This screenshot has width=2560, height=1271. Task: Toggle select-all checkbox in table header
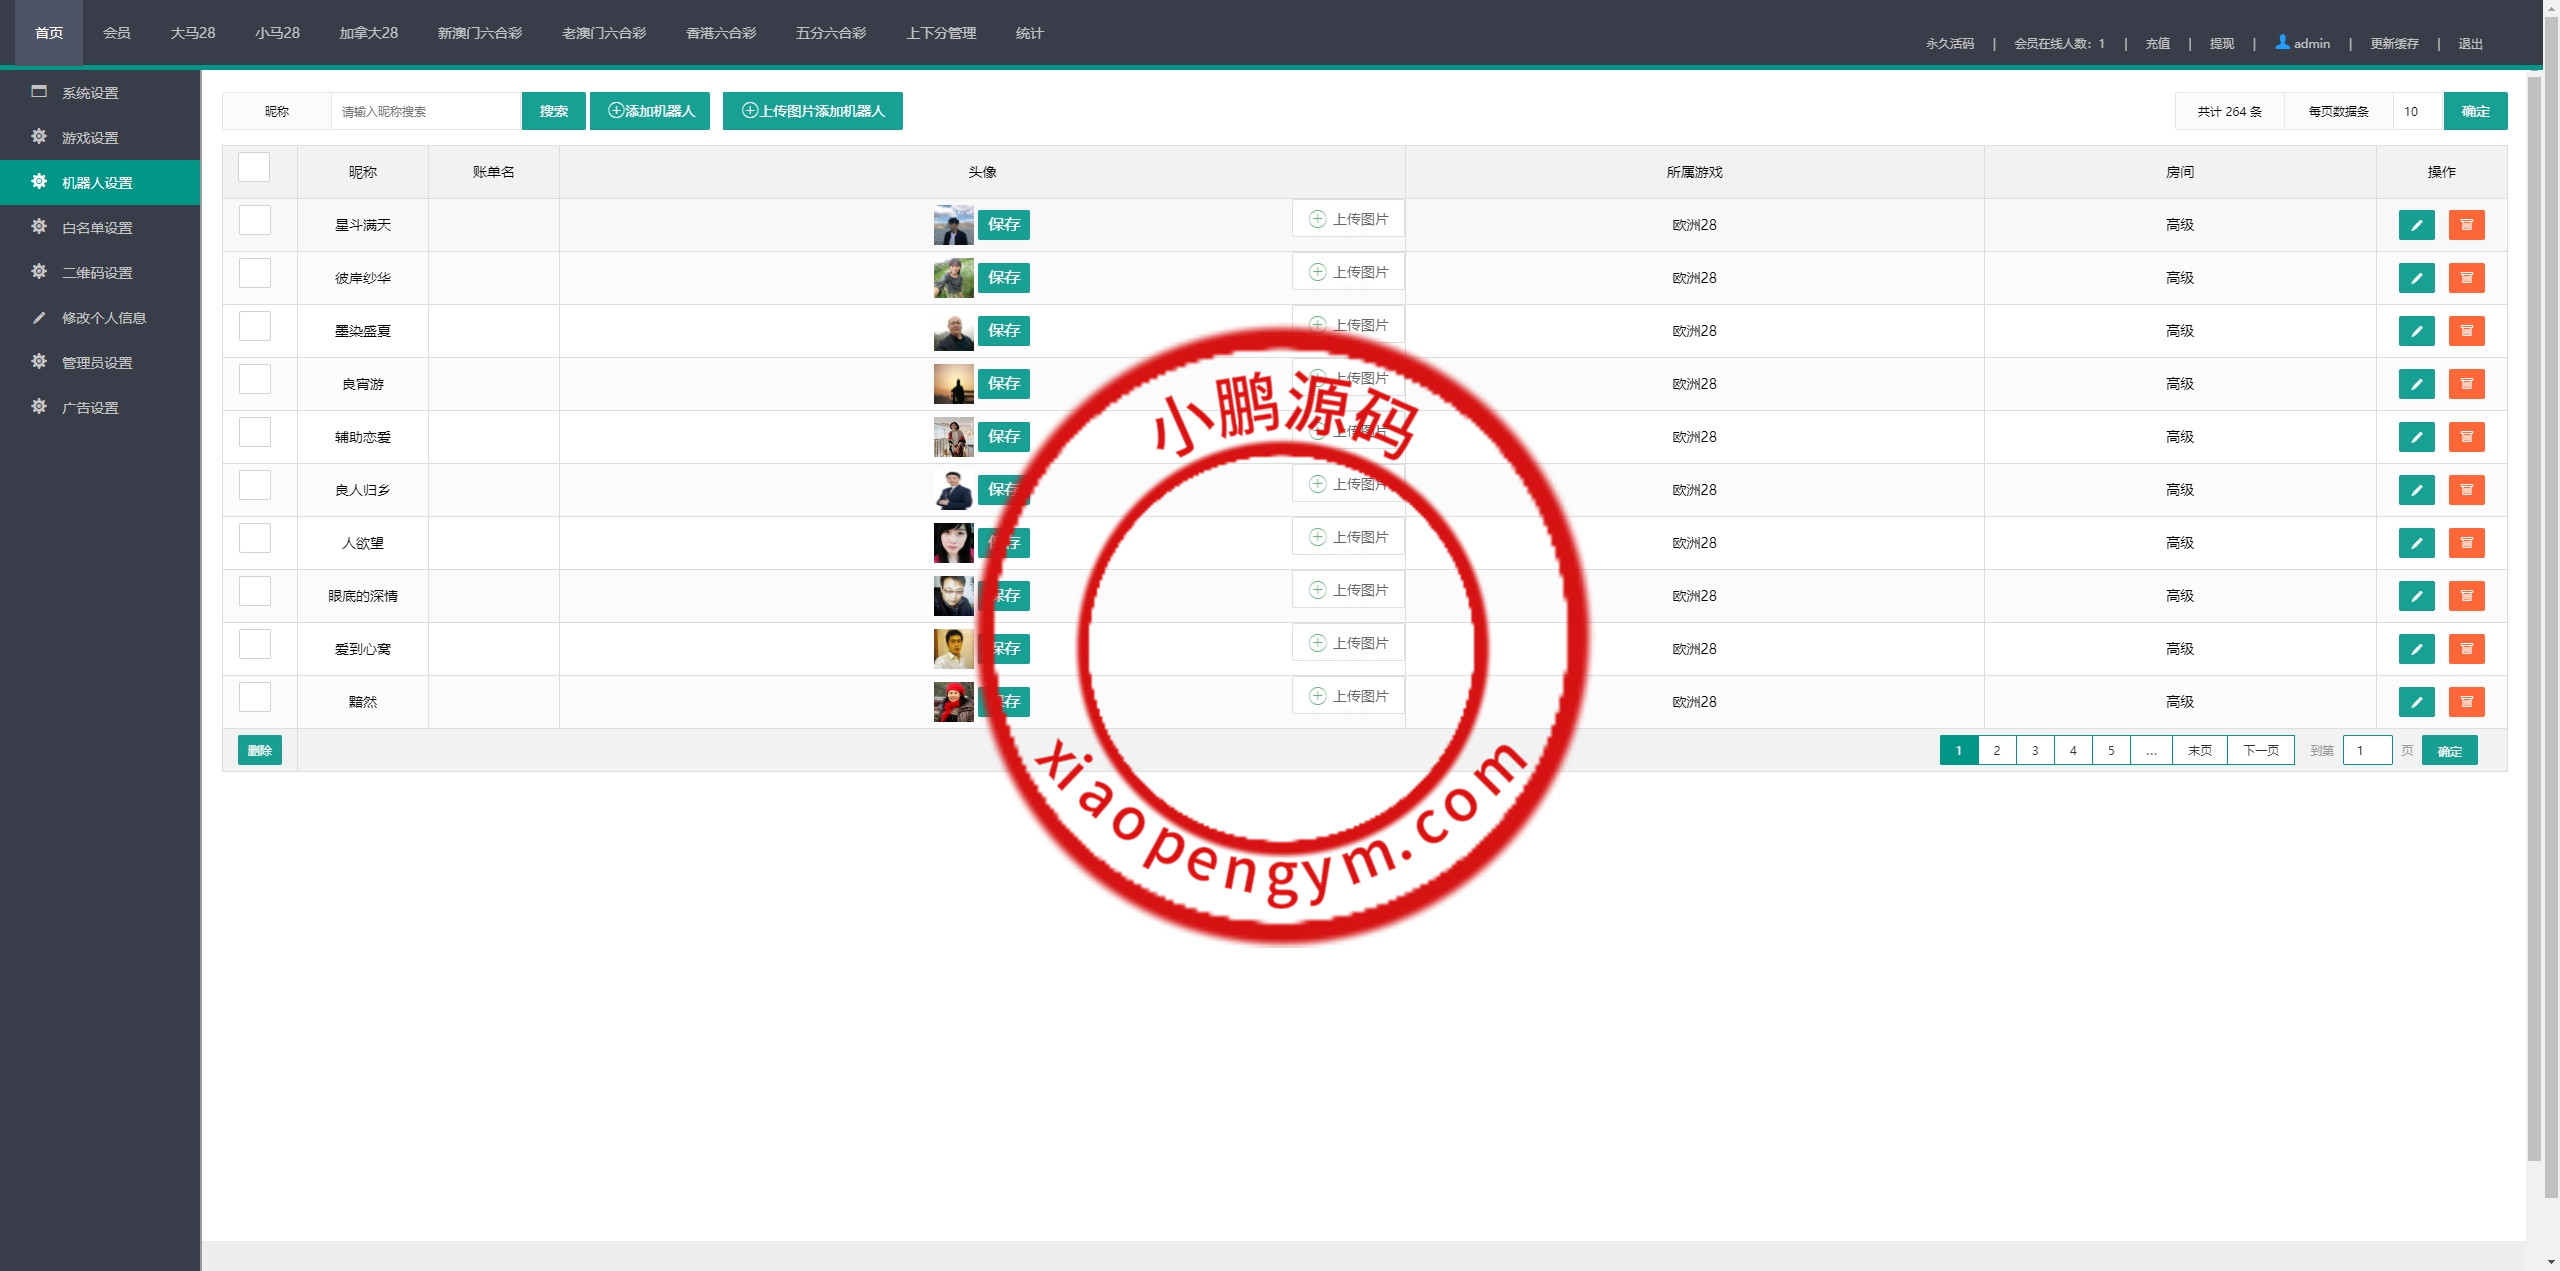tap(254, 168)
